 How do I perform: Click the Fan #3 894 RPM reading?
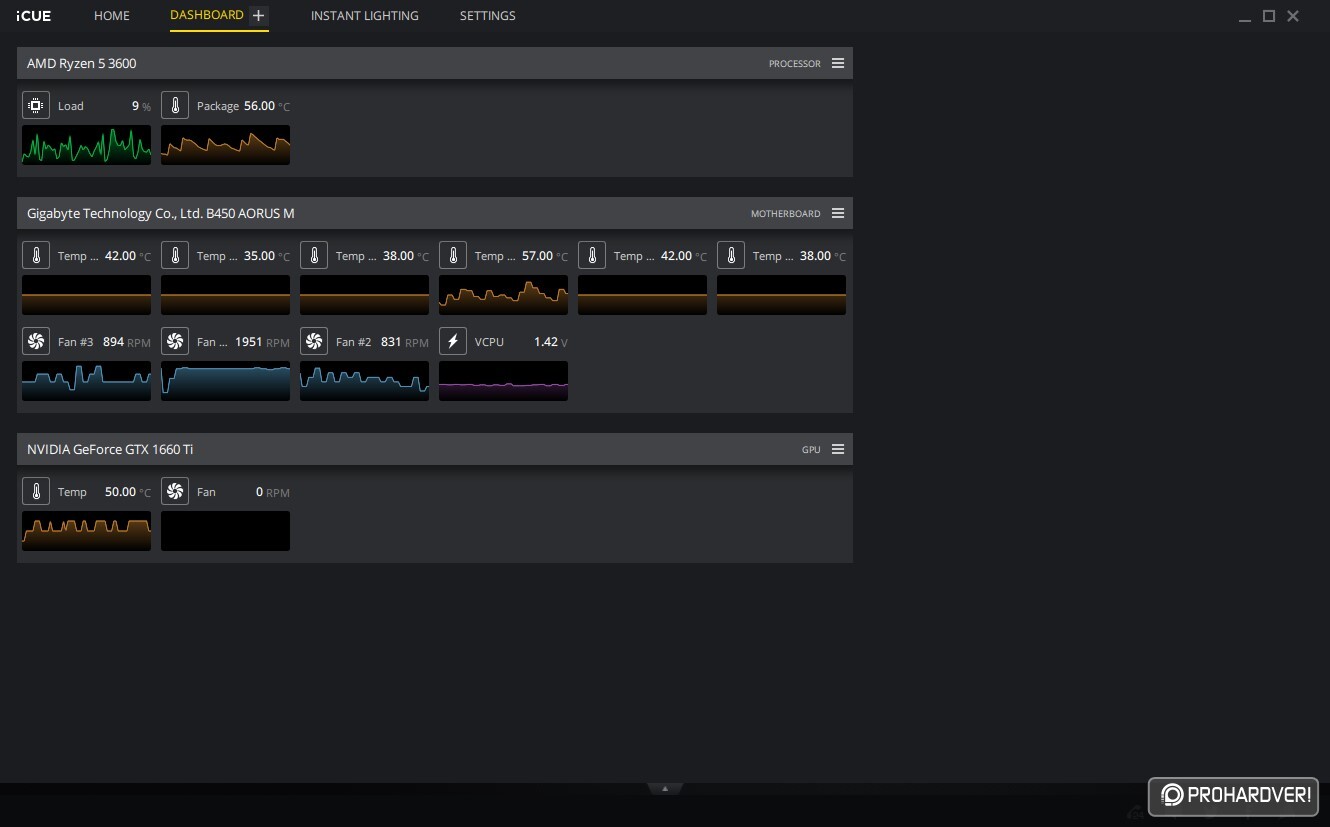[127, 342]
